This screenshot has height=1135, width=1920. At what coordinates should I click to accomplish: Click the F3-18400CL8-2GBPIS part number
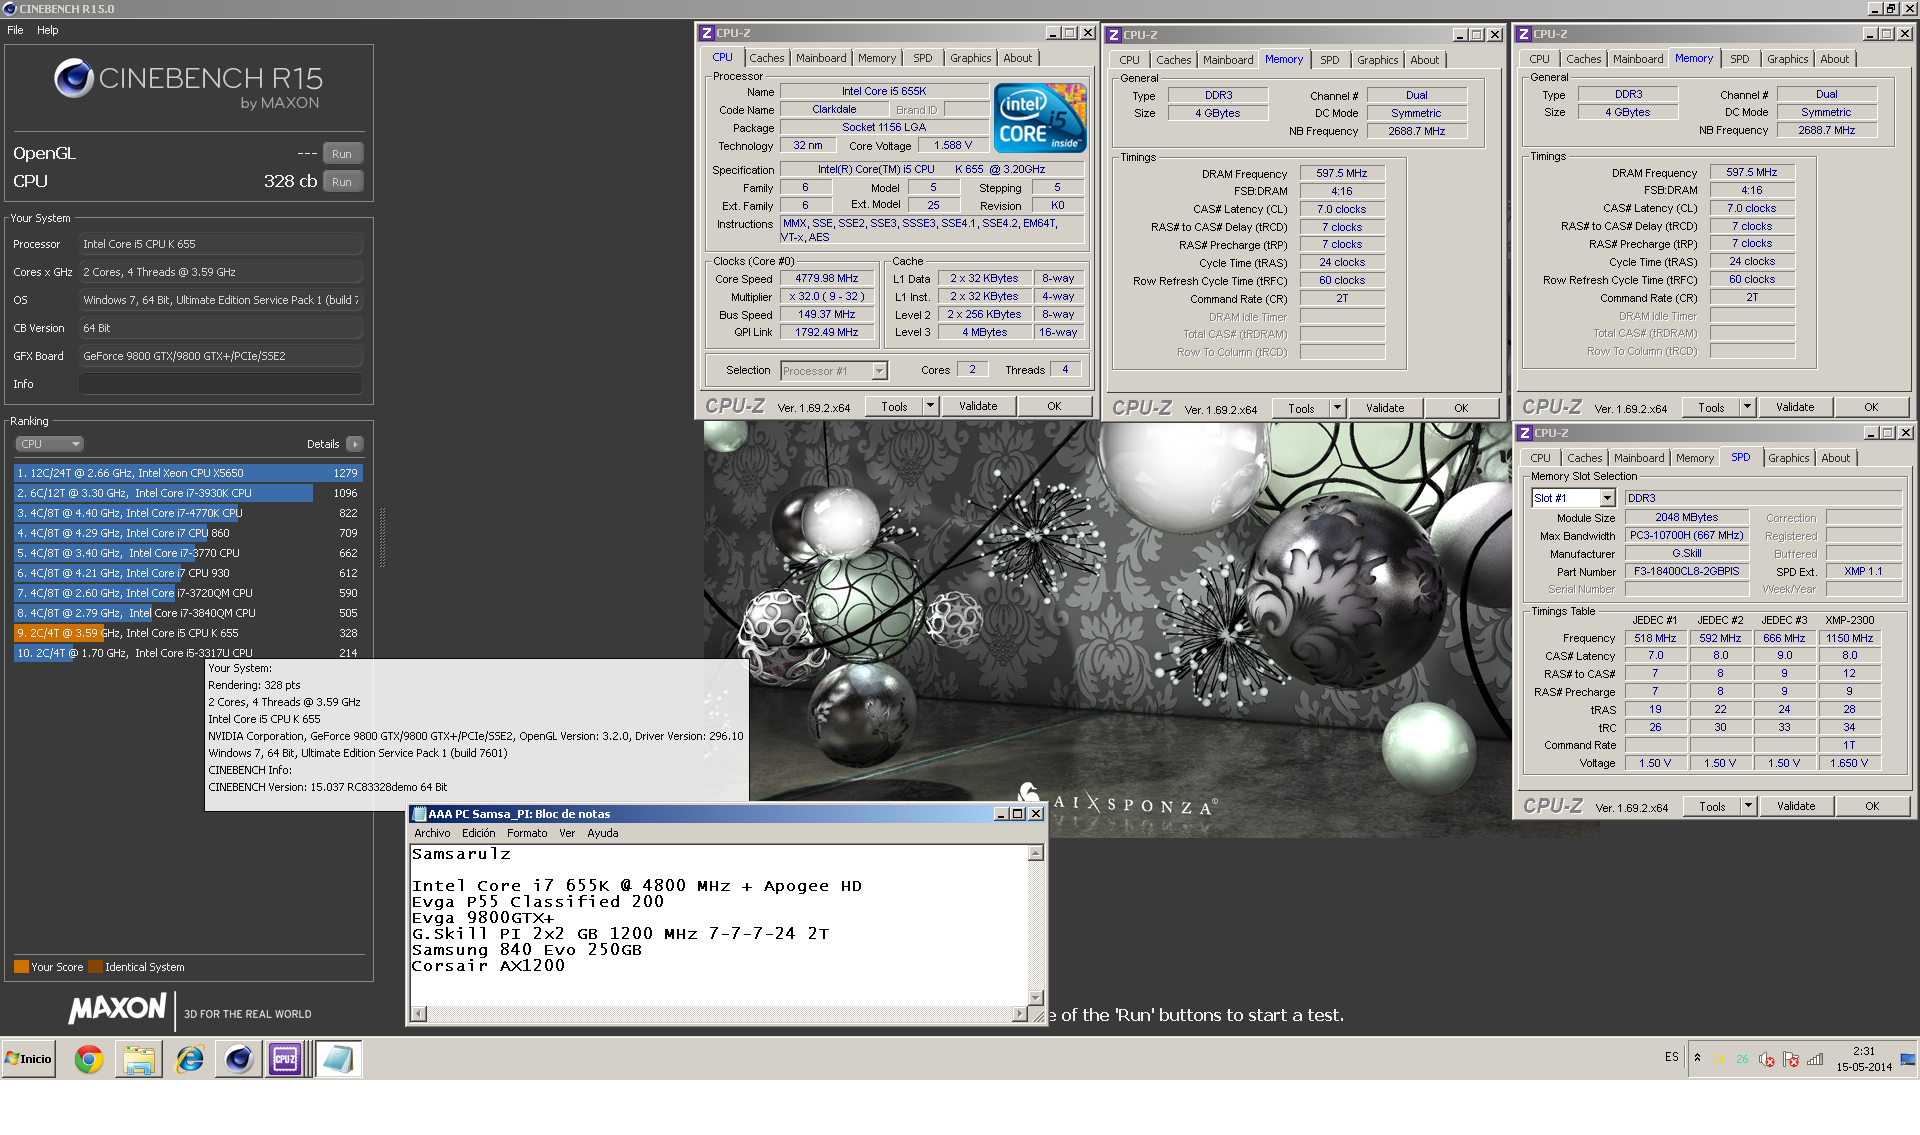coord(1686,572)
